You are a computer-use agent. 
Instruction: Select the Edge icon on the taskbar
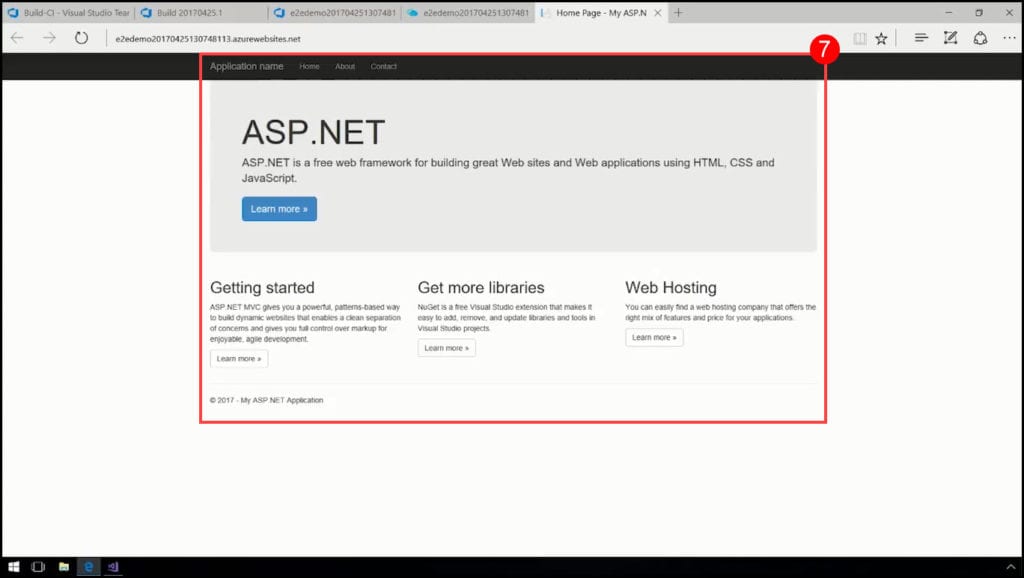(x=88, y=566)
